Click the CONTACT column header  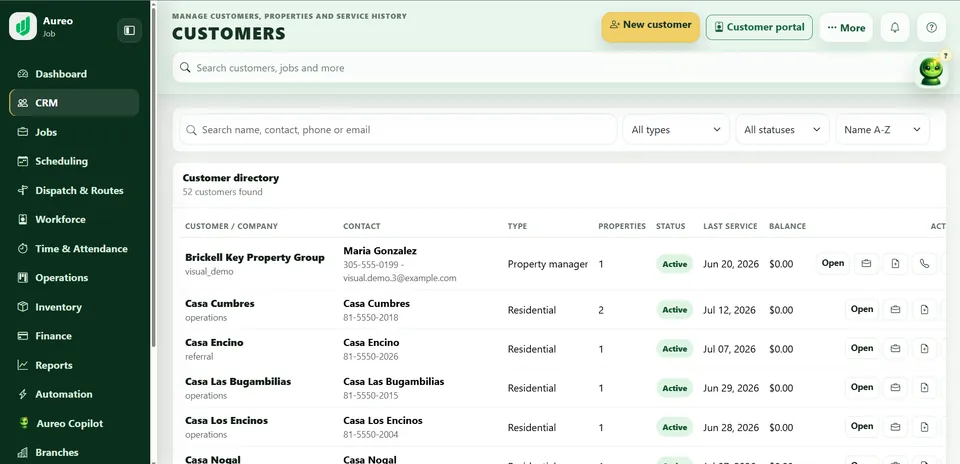point(362,226)
